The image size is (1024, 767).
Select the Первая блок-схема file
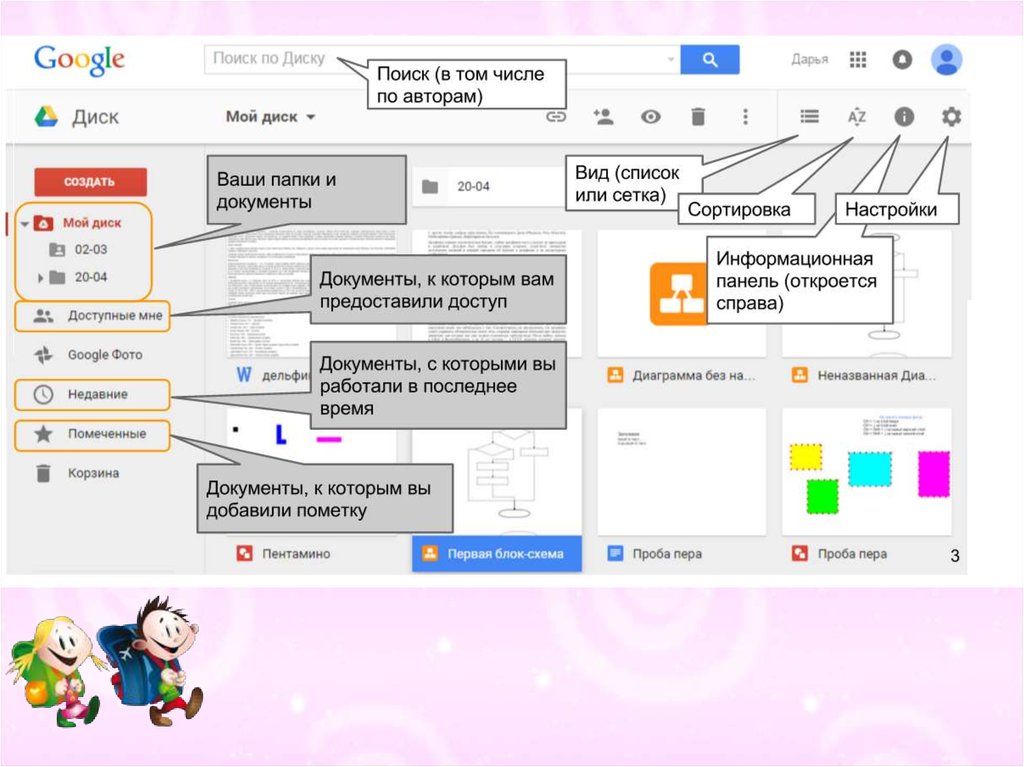coord(497,553)
